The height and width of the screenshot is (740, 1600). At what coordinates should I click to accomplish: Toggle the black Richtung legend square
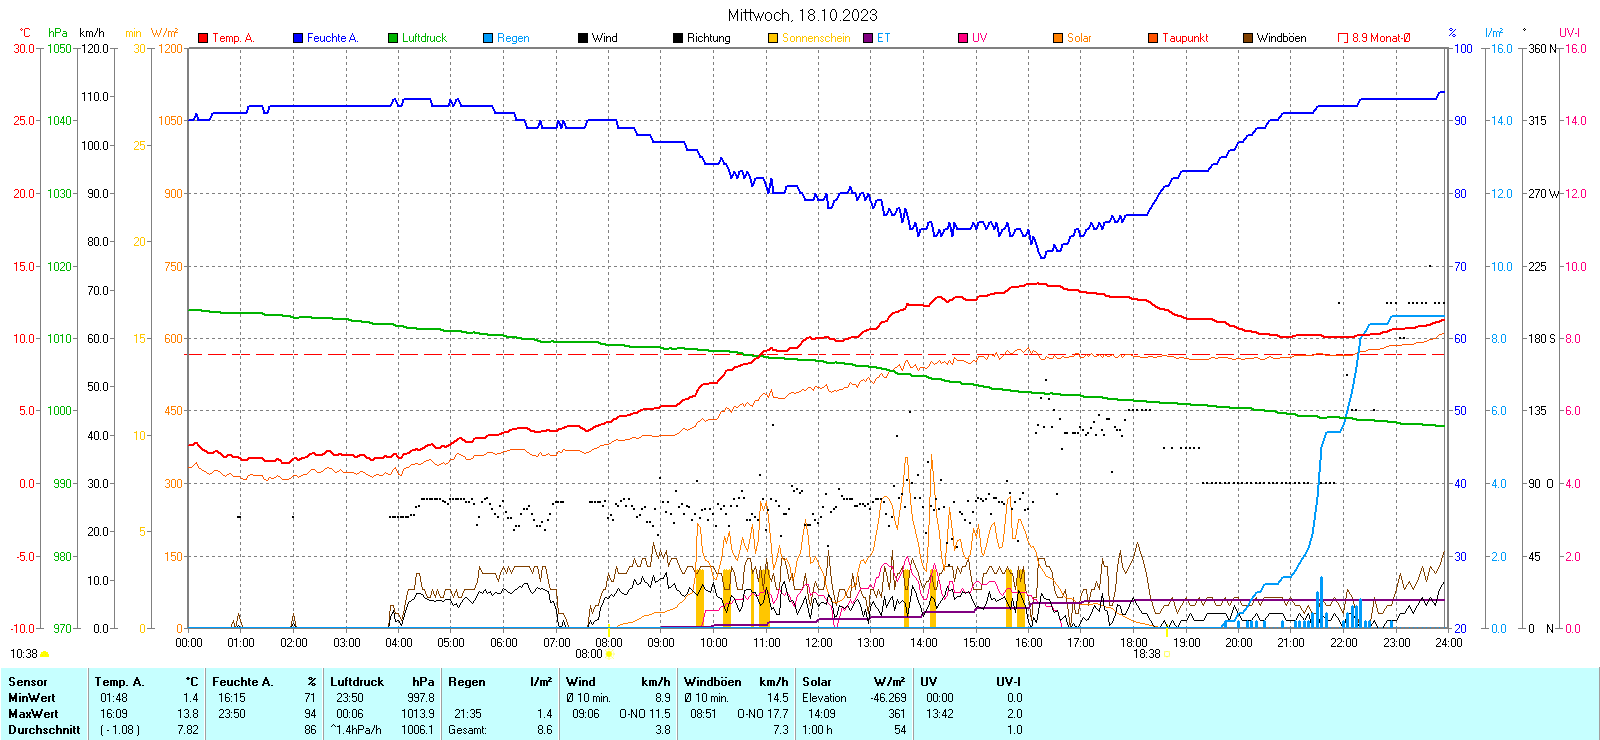point(678,38)
